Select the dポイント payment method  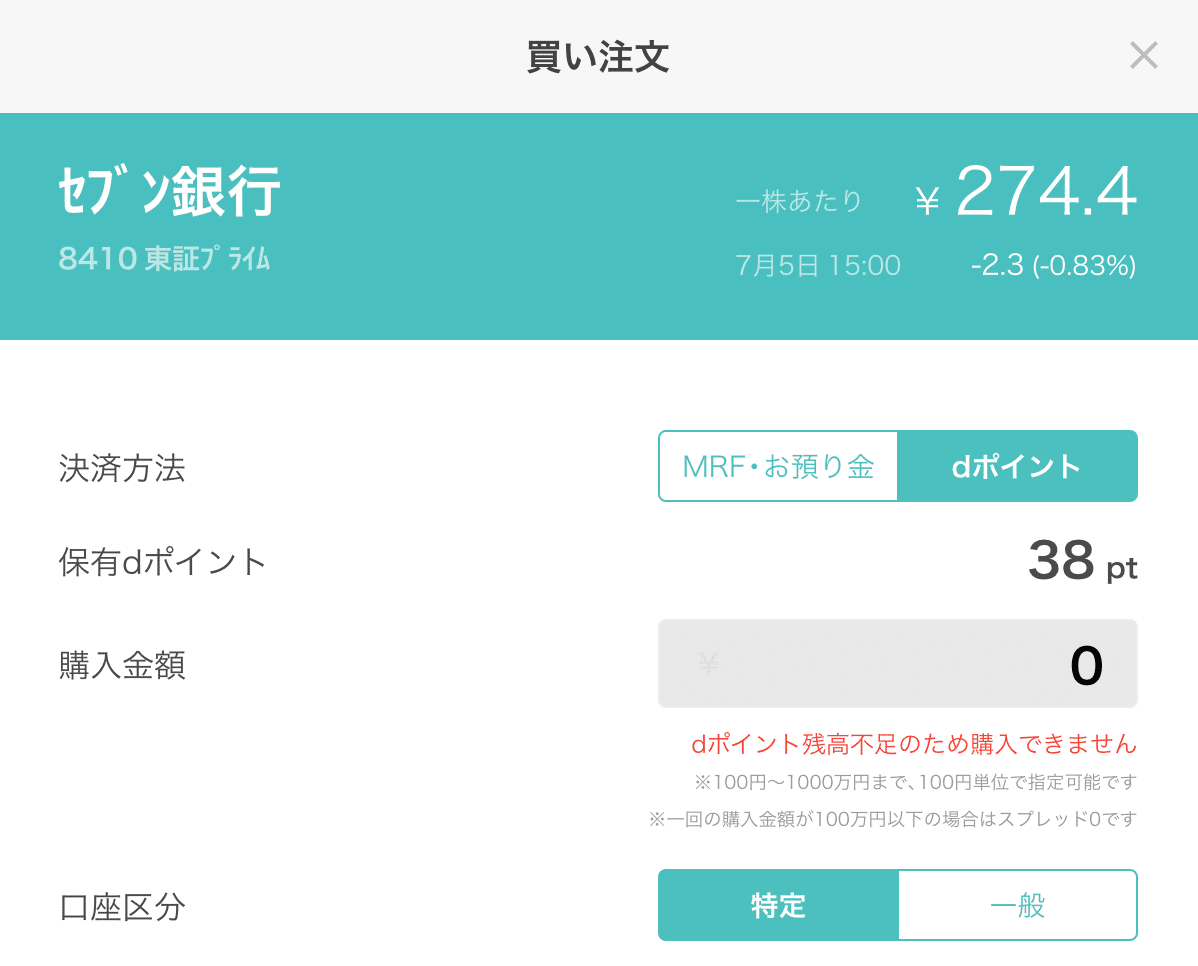point(1018,465)
